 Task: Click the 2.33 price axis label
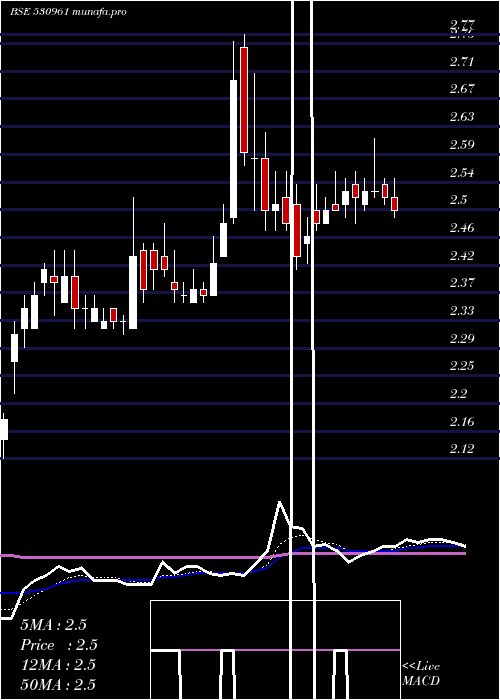coord(462,310)
